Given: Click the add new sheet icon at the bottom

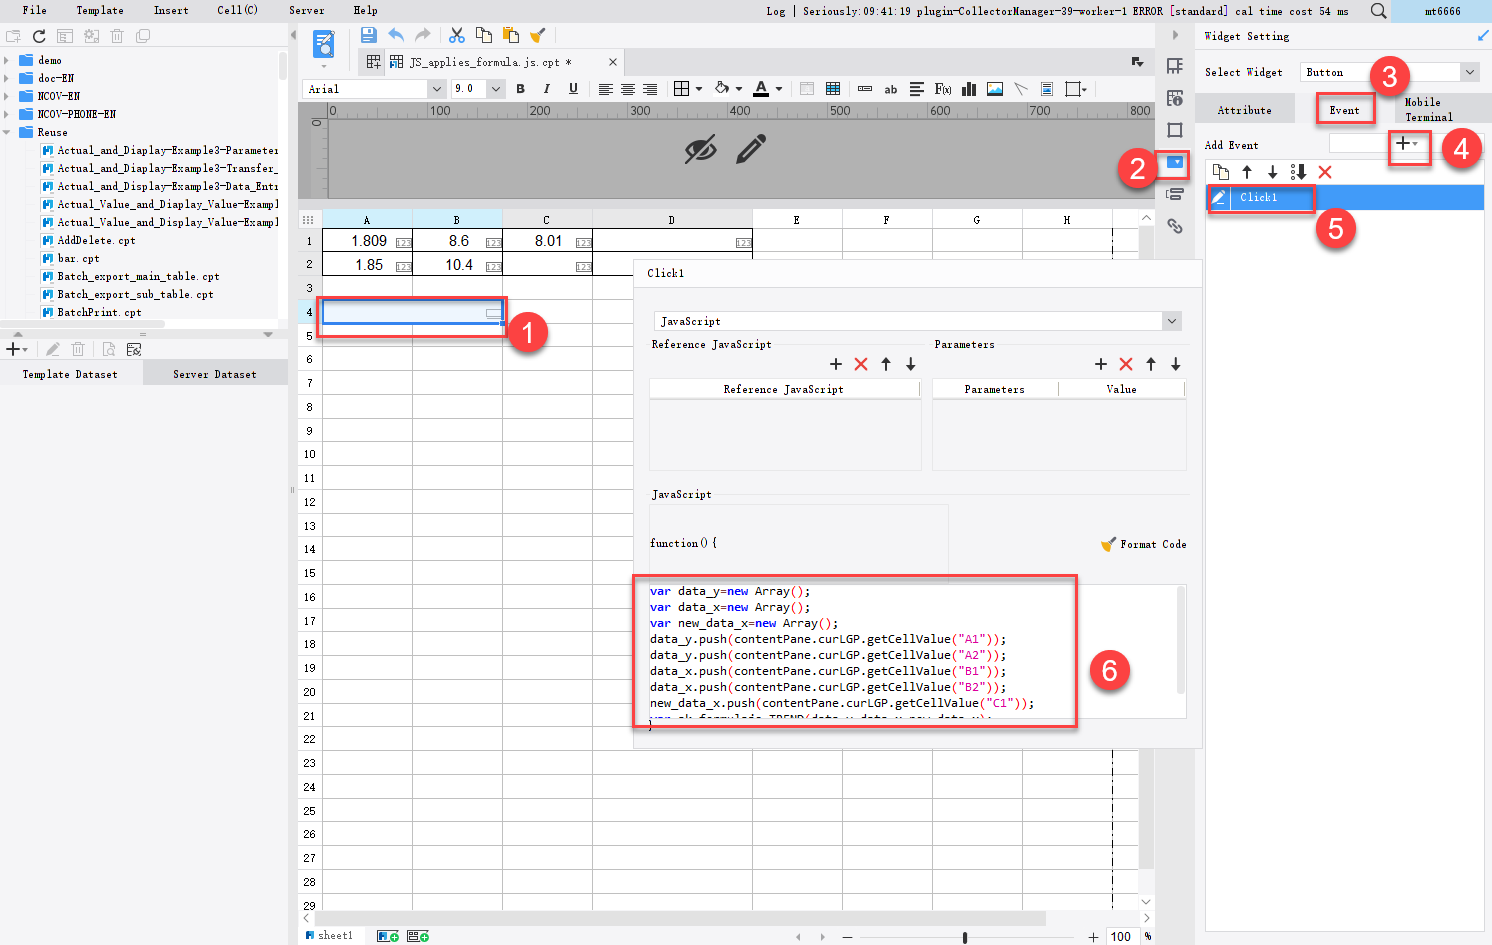Looking at the screenshot, I should (x=387, y=935).
